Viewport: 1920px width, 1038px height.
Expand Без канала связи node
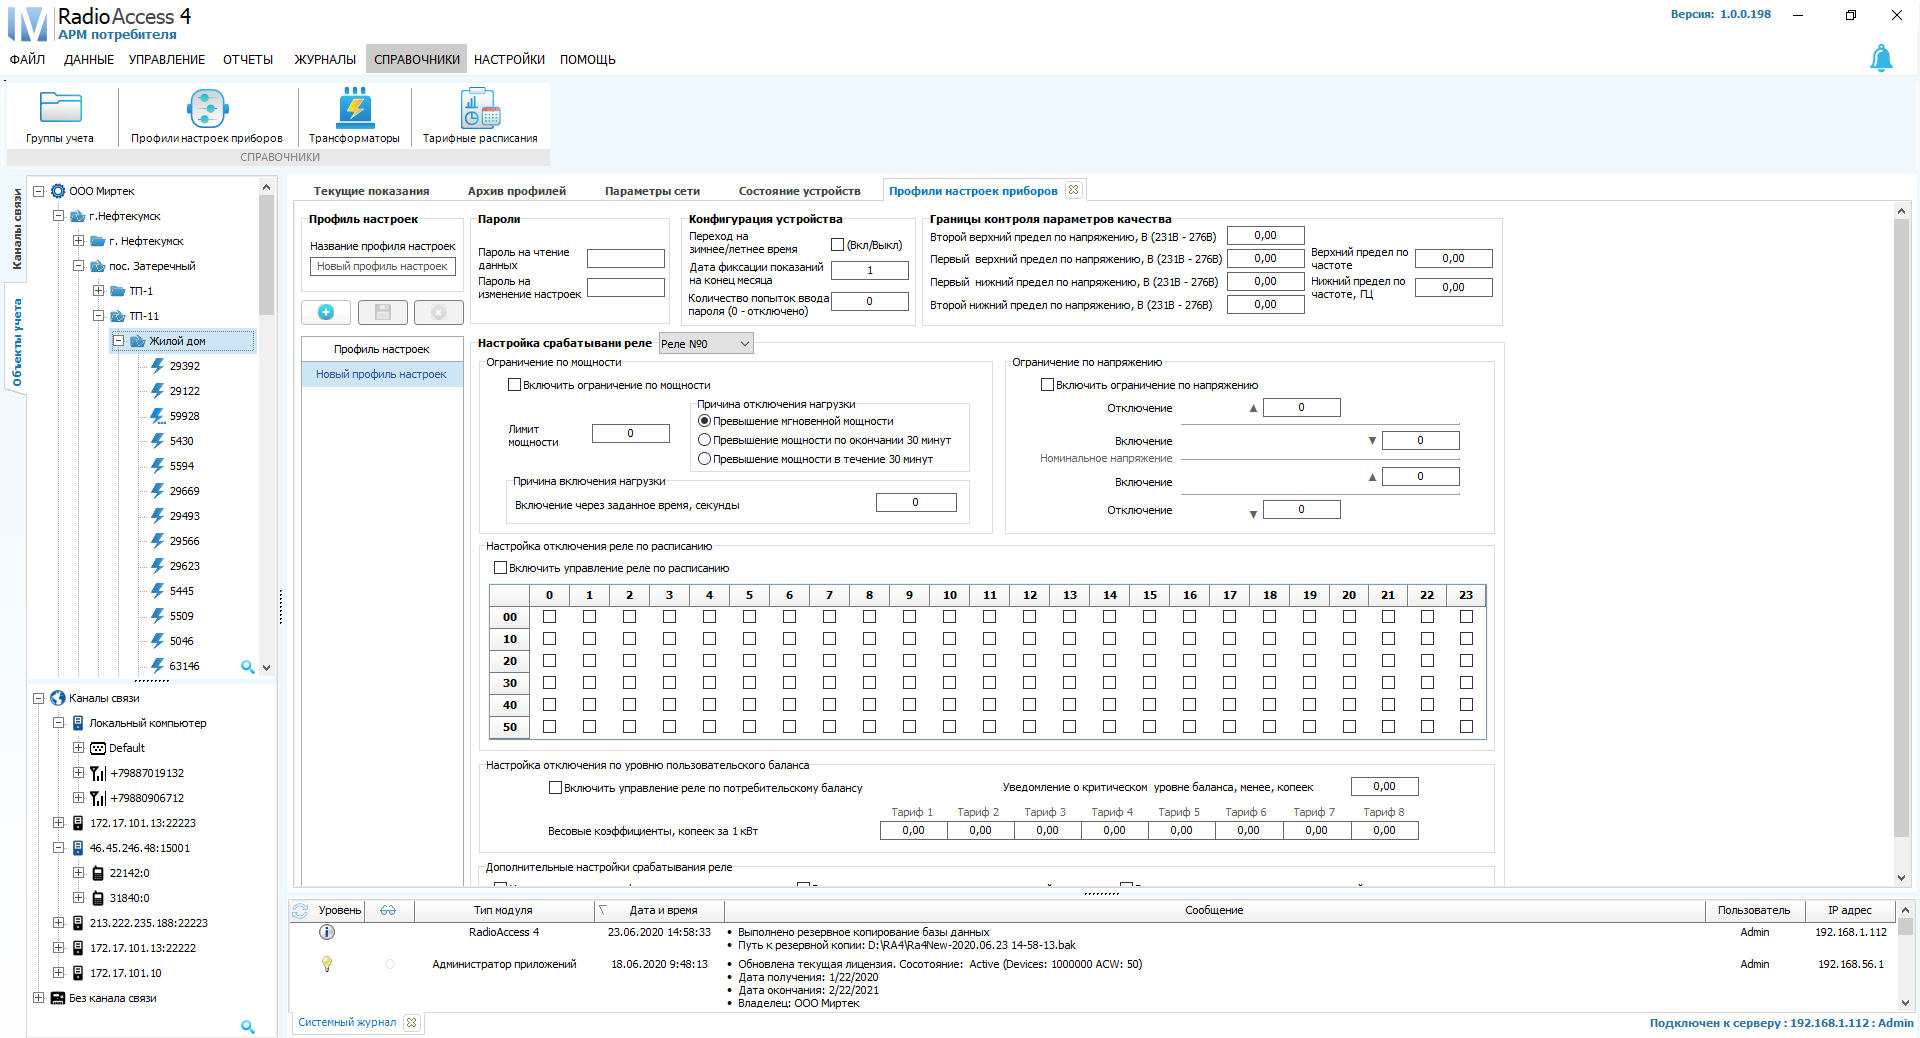[x=39, y=998]
